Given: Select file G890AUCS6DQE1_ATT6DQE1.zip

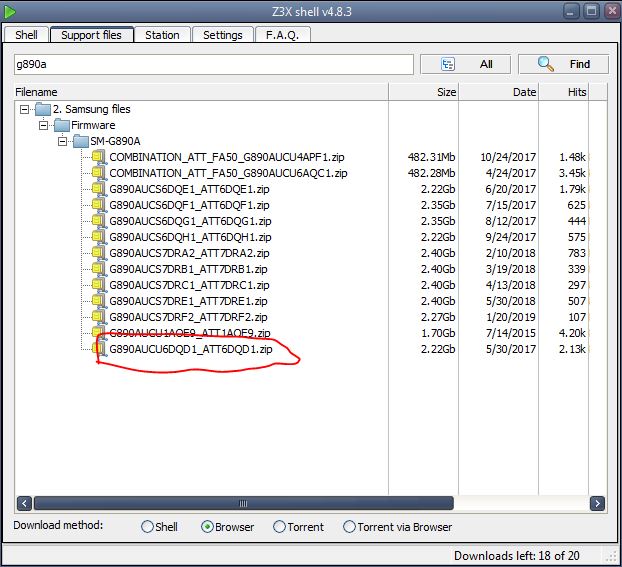Looking at the screenshot, I should (189, 189).
